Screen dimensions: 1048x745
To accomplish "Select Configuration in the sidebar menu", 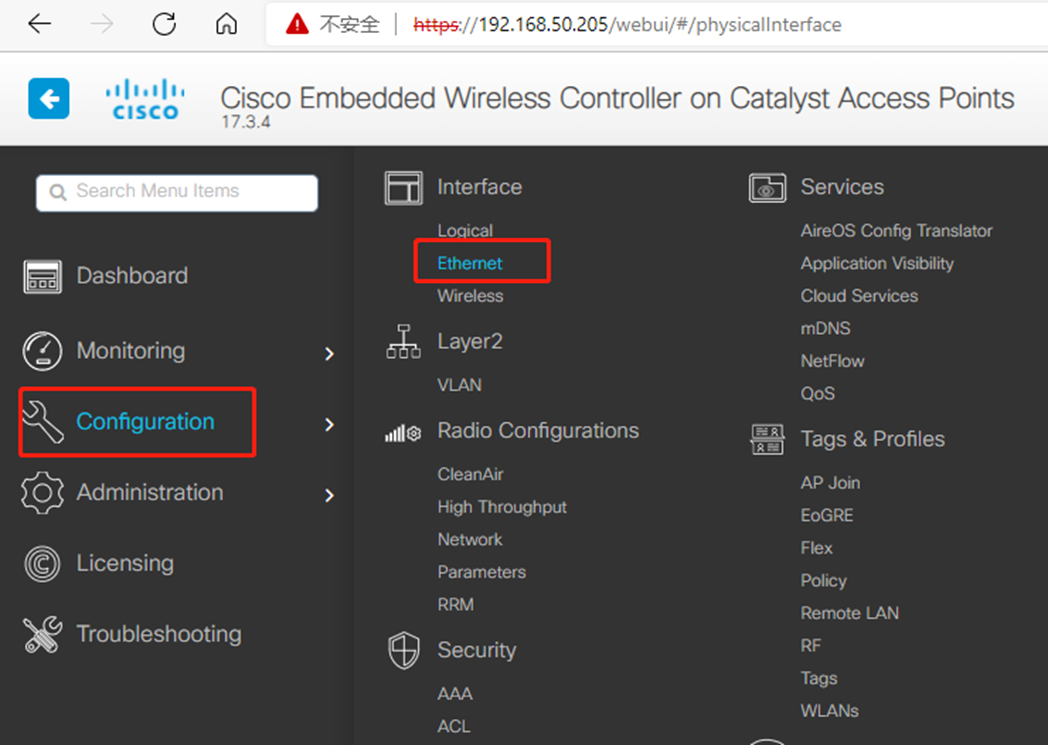I will 145,422.
